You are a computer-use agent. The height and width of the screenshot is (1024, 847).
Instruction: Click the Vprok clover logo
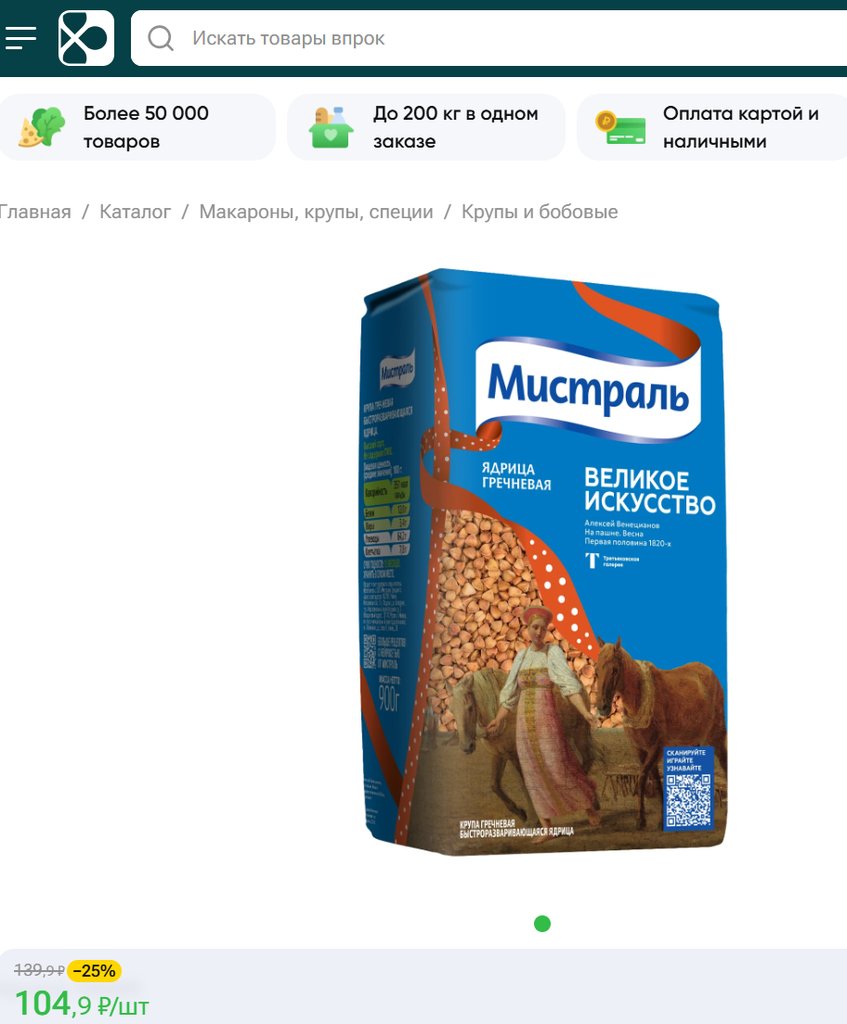pyautogui.click(x=86, y=38)
